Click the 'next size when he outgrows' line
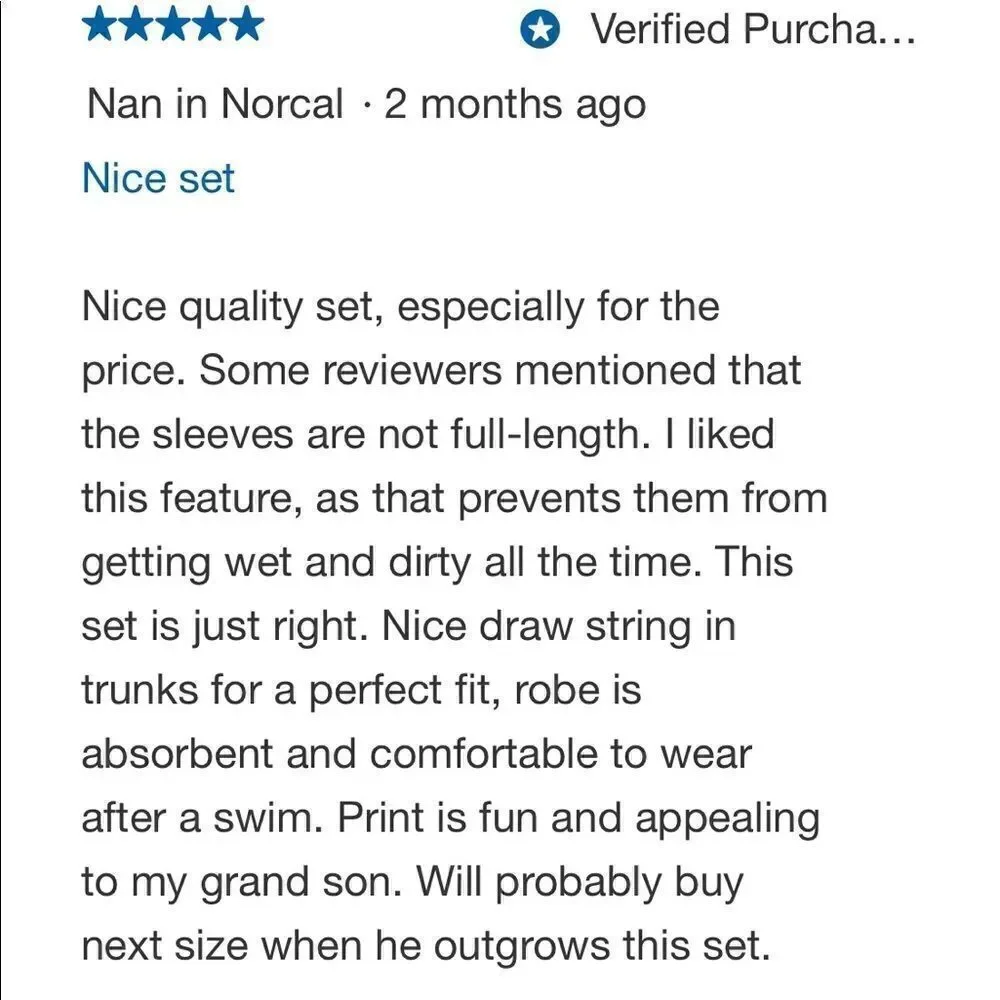 [x=426, y=946]
